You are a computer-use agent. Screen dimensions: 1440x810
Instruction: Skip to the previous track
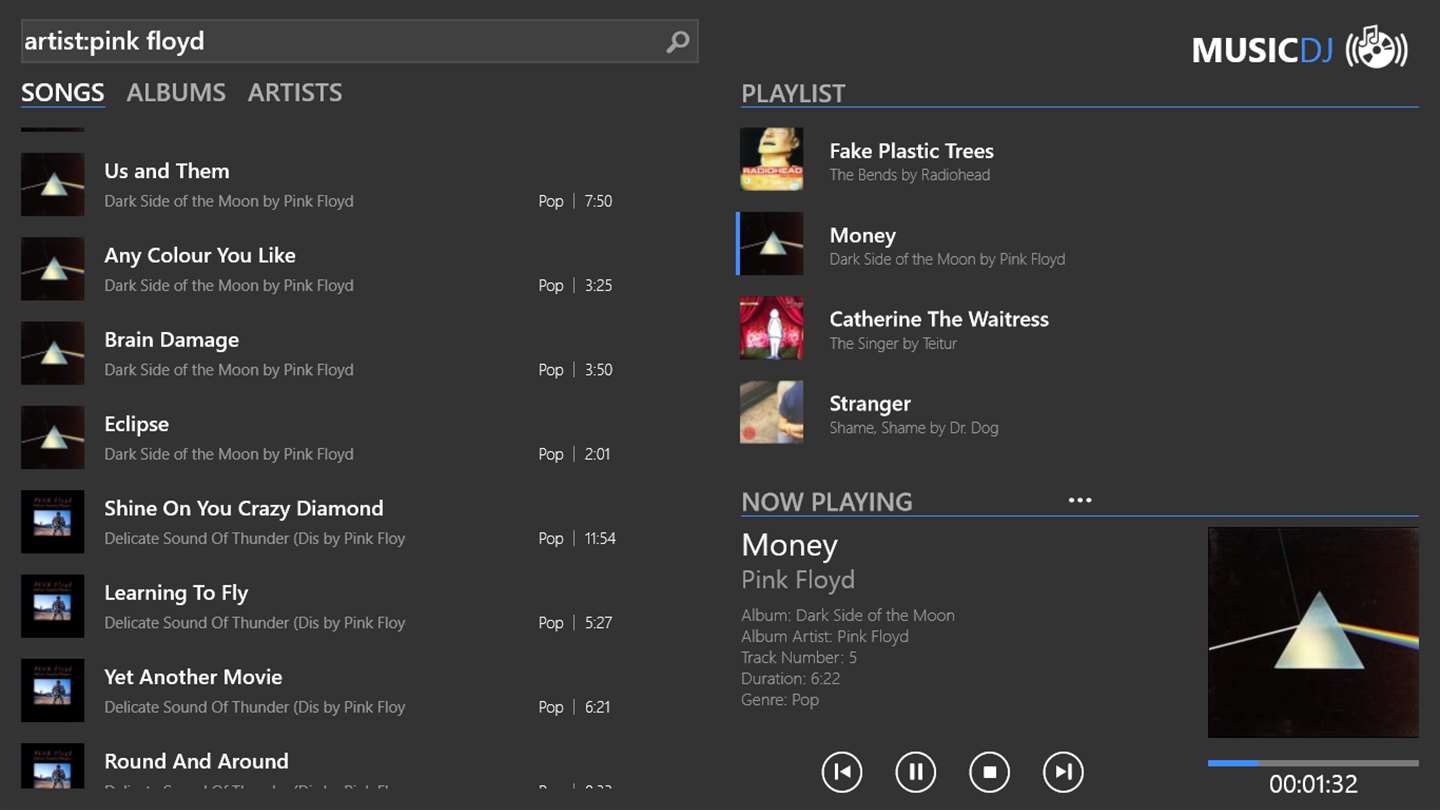842,772
